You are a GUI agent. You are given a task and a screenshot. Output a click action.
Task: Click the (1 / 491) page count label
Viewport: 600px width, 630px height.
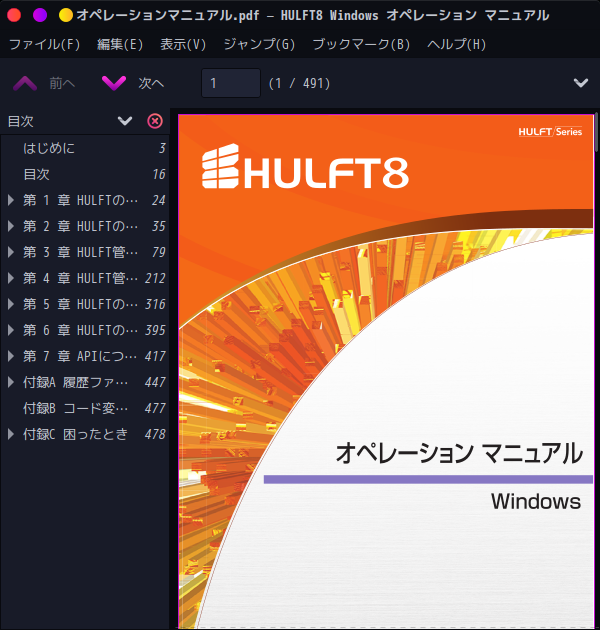pyautogui.click(x=299, y=84)
